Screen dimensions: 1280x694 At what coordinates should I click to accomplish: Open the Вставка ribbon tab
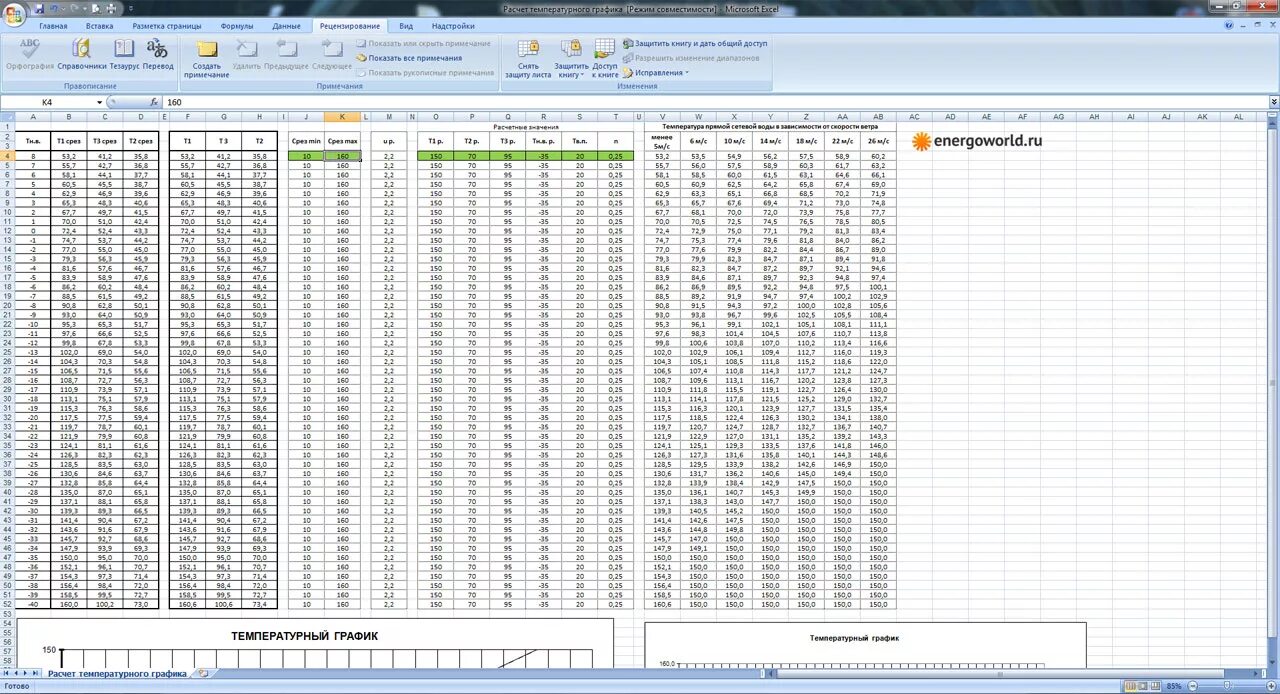point(100,26)
